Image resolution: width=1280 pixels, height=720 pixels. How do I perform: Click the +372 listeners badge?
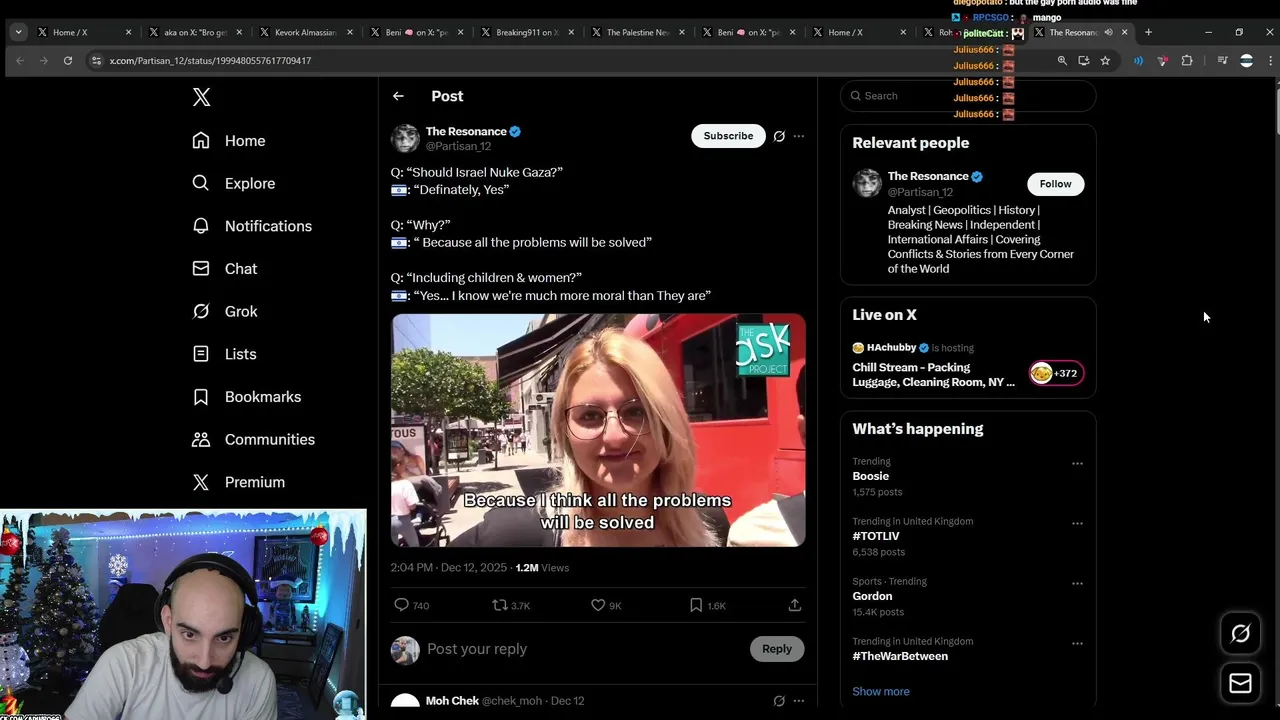click(1056, 373)
